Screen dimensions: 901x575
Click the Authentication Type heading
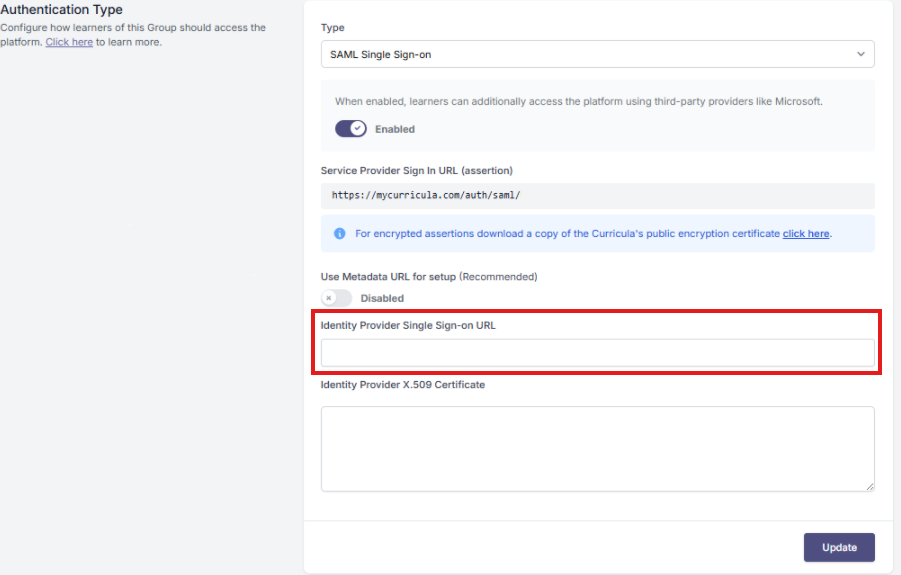(x=61, y=10)
